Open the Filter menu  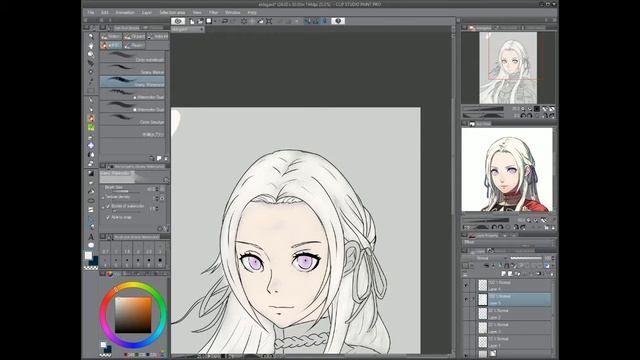213,13
